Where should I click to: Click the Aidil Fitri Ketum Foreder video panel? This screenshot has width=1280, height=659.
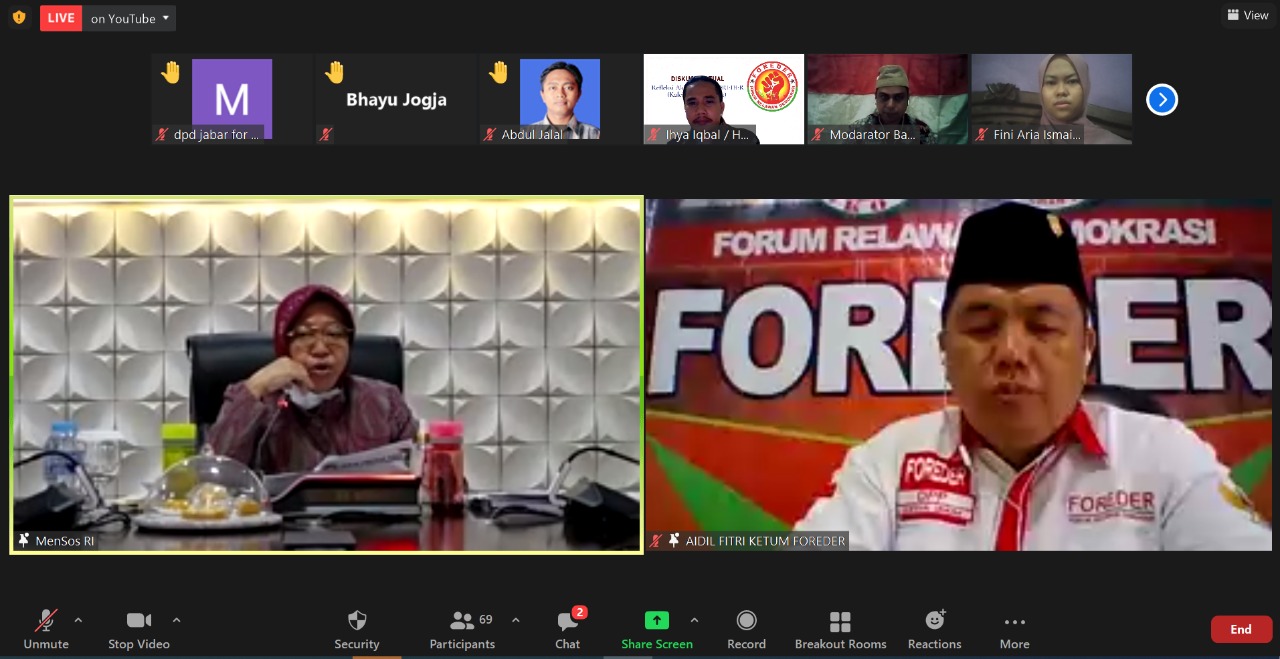959,374
